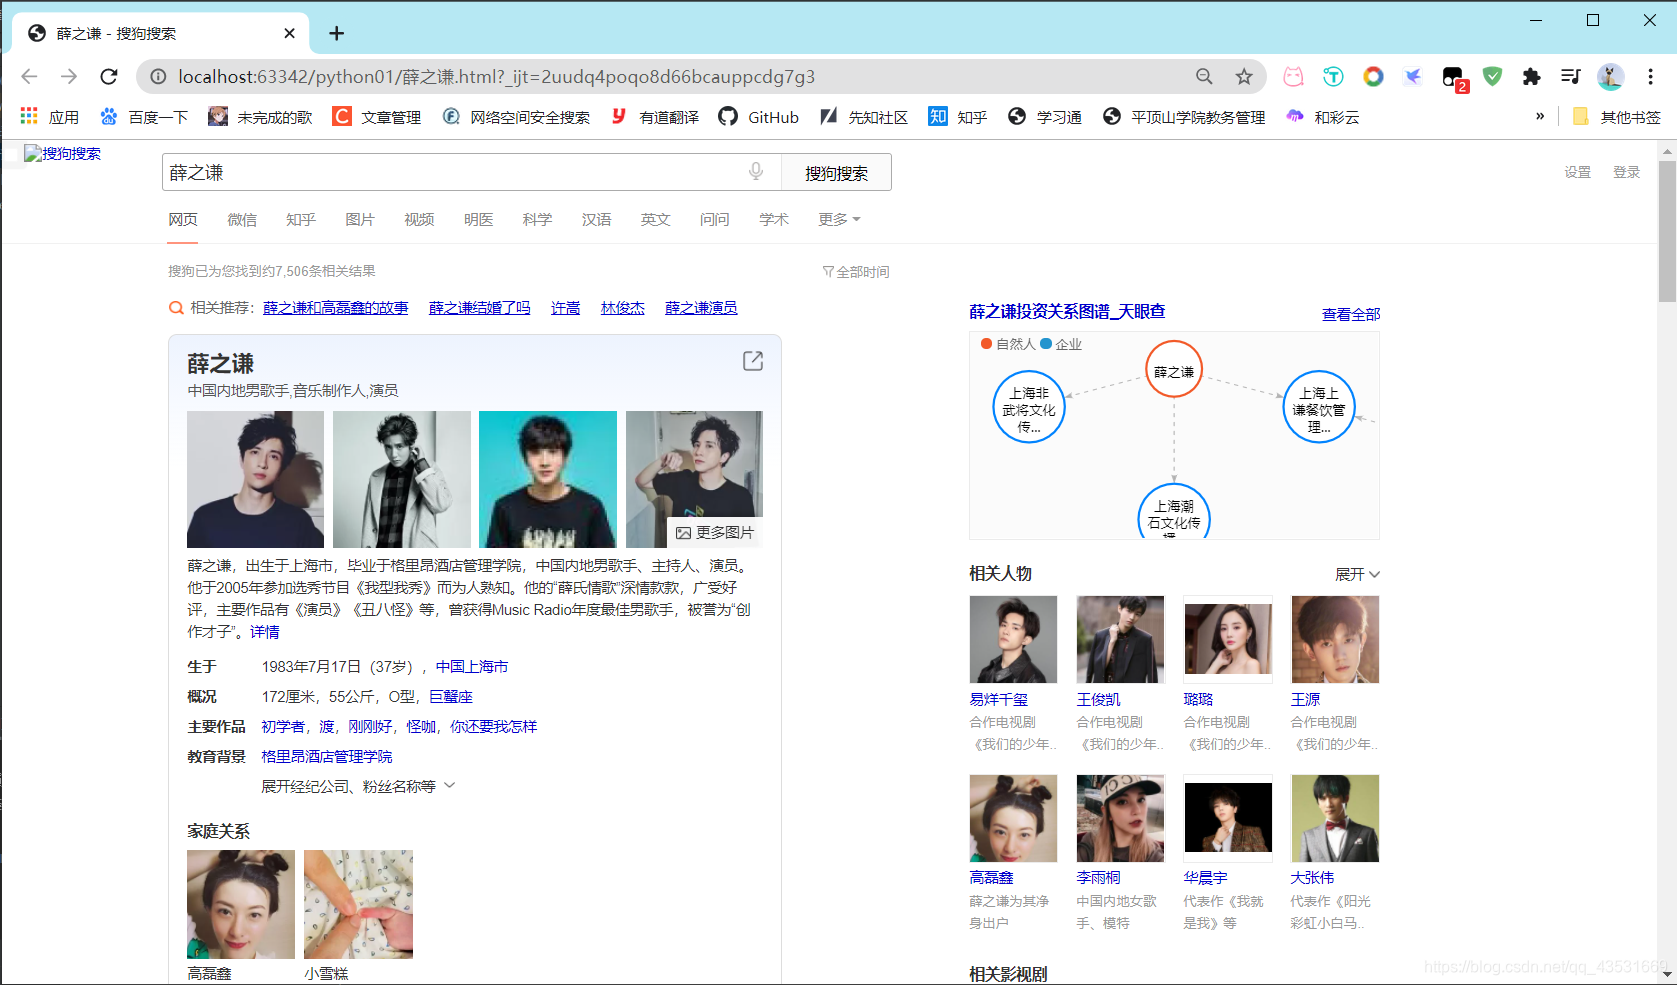The width and height of the screenshot is (1677, 985).
Task: Click the browser back arrow
Action: [29, 77]
